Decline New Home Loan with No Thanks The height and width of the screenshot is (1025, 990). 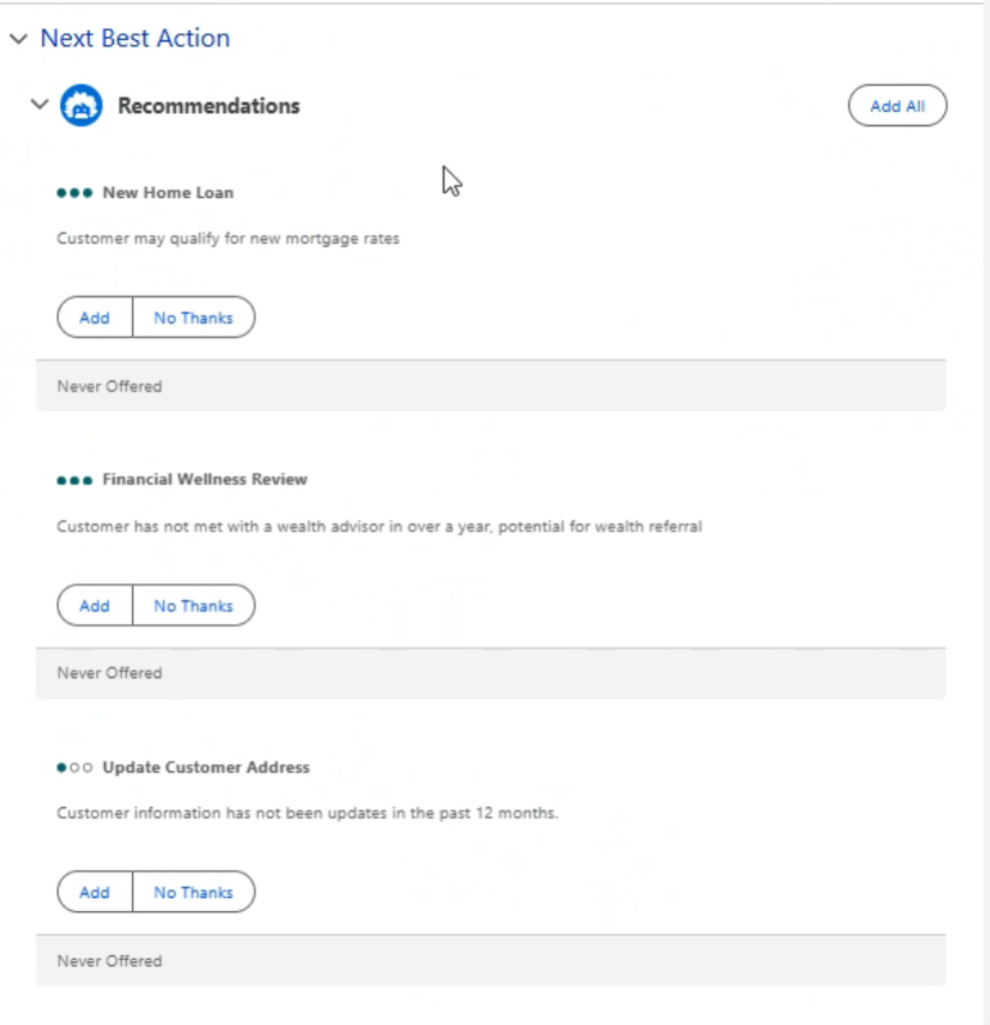coord(194,318)
